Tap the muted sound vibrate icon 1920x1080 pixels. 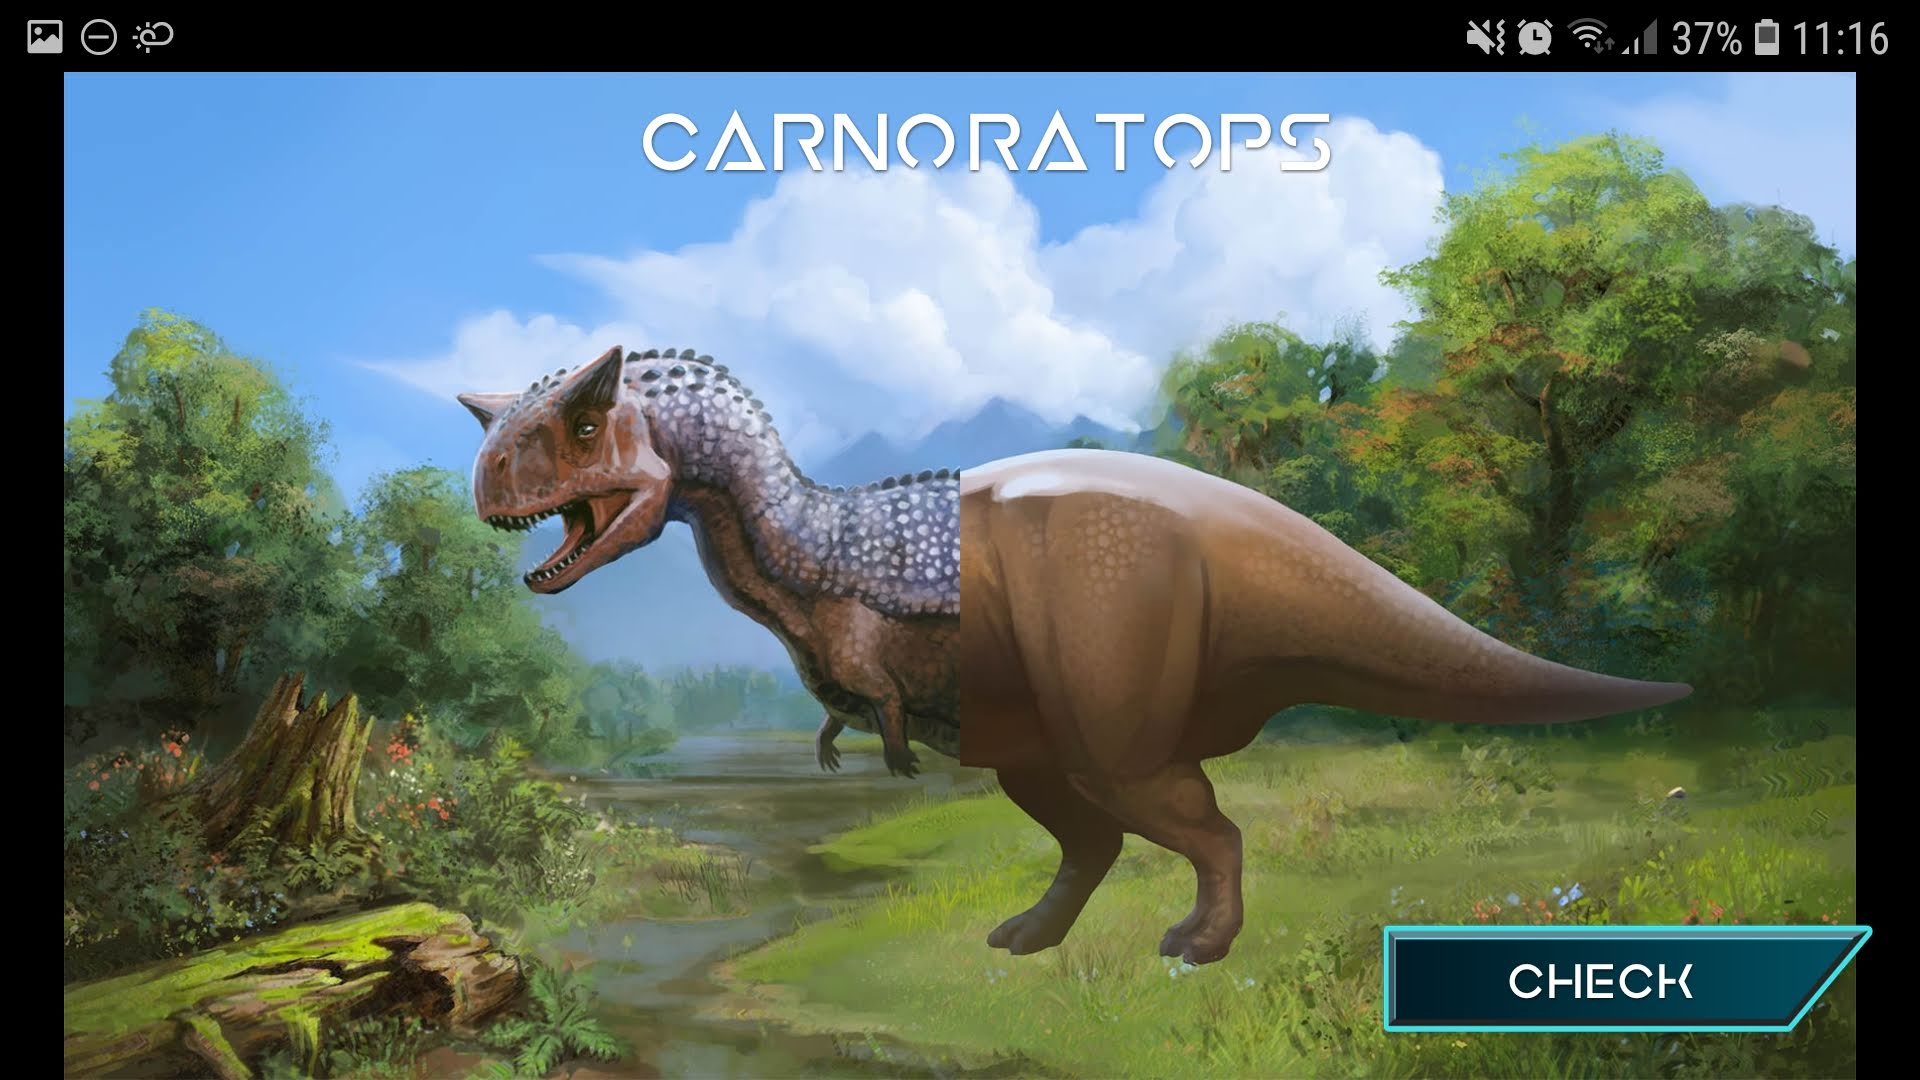coord(1485,38)
